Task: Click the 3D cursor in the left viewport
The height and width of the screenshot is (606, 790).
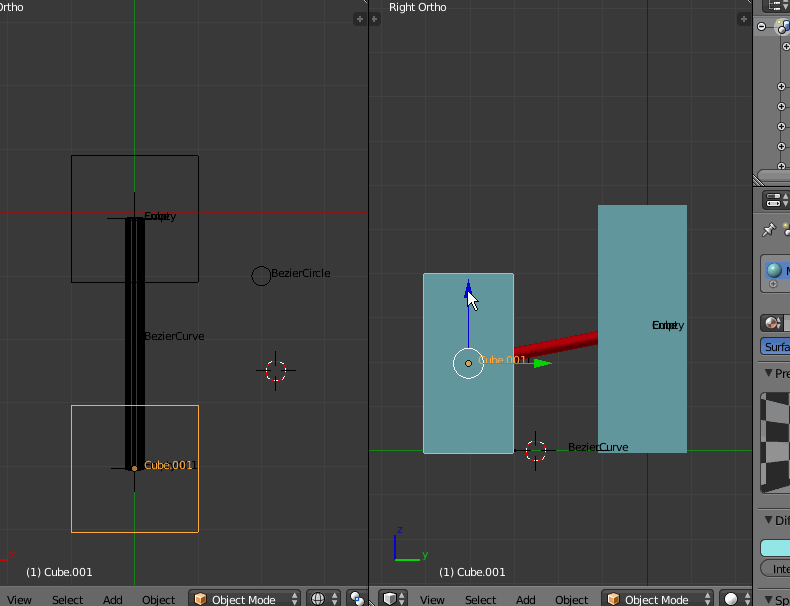Action: click(x=276, y=371)
